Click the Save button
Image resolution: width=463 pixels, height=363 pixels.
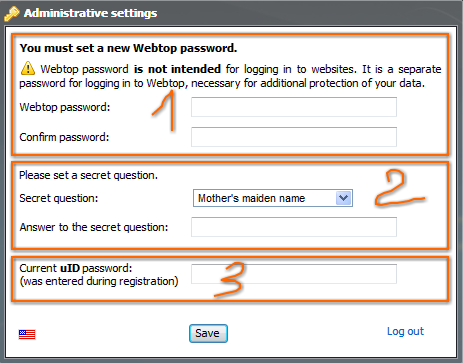click(208, 333)
